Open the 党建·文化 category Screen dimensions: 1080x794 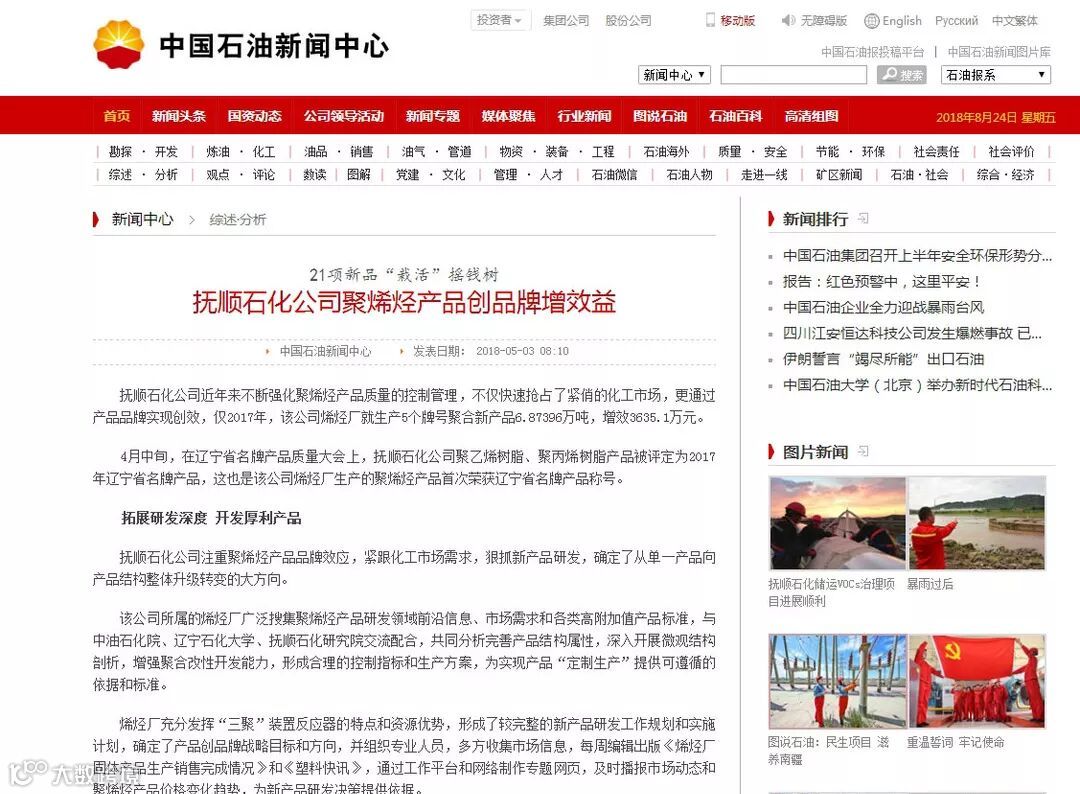(430, 175)
